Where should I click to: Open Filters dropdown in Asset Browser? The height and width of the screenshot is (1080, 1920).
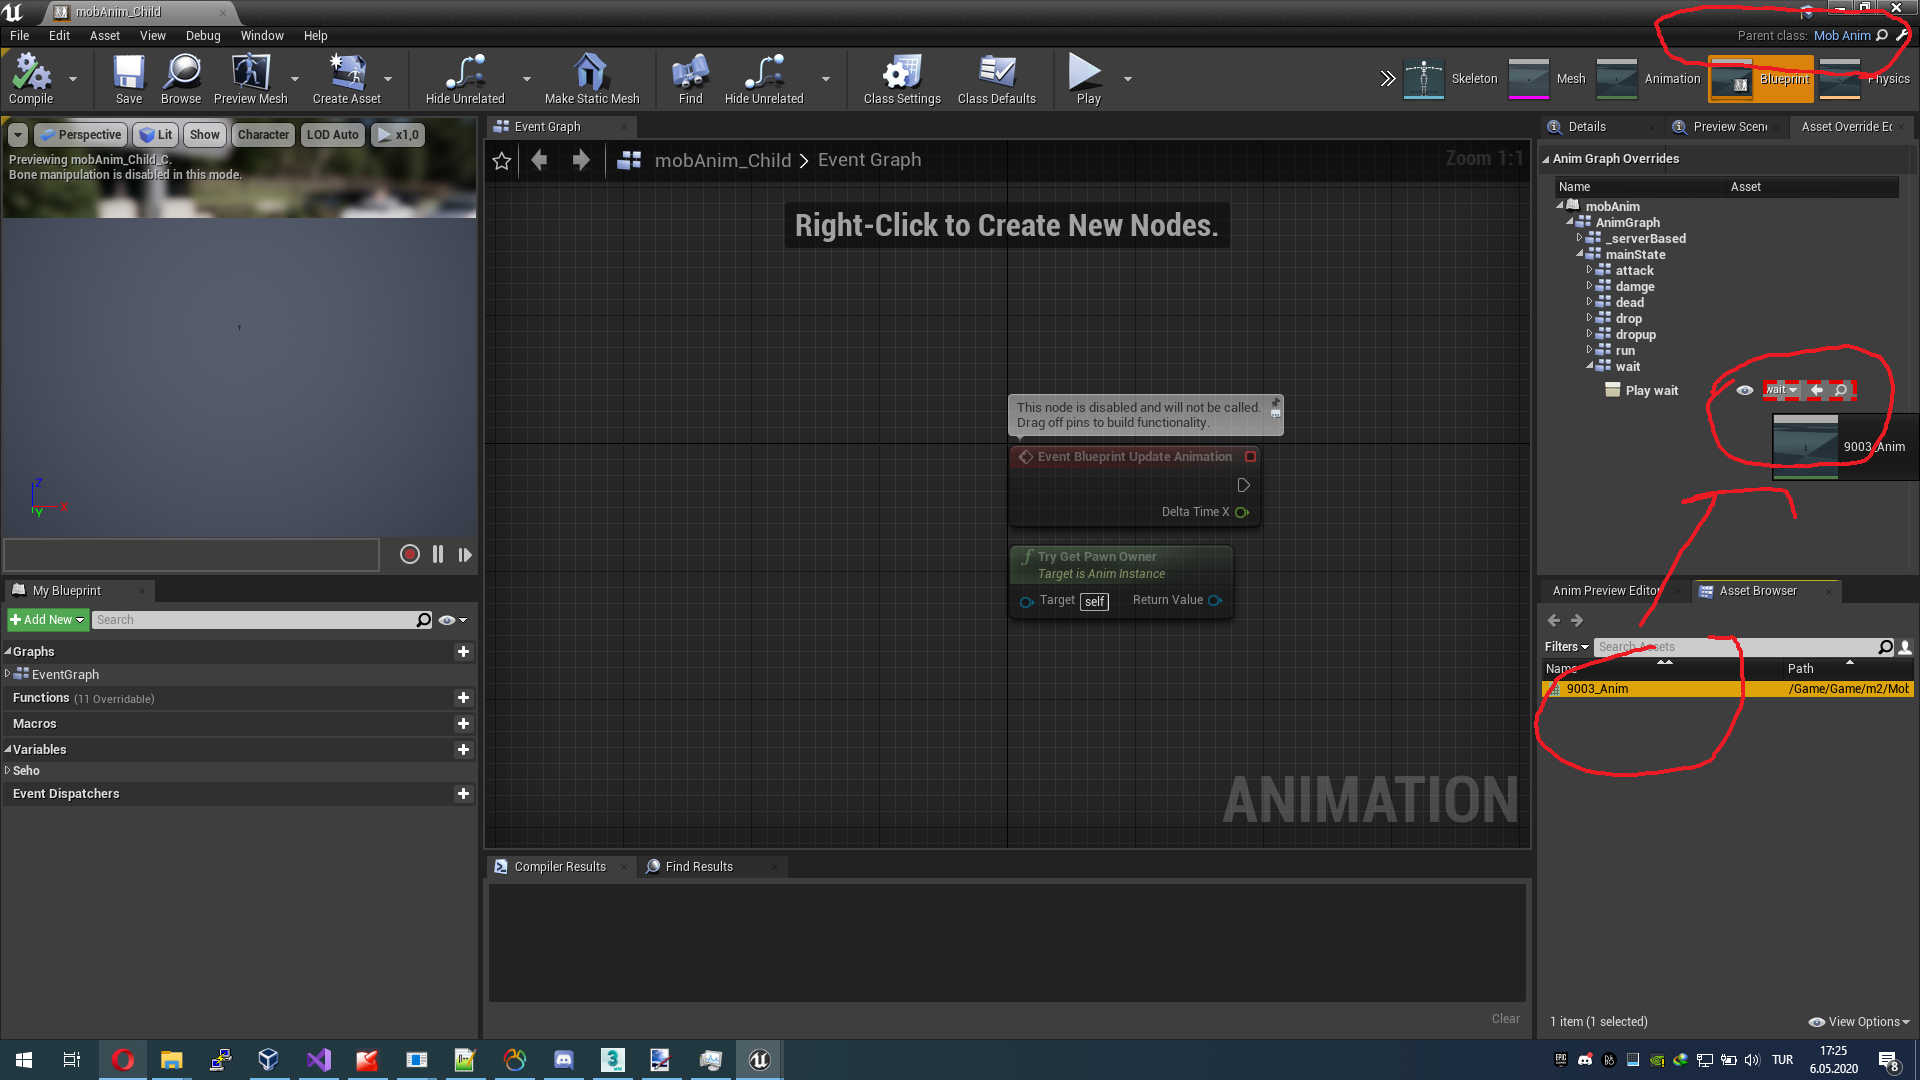tap(1566, 647)
